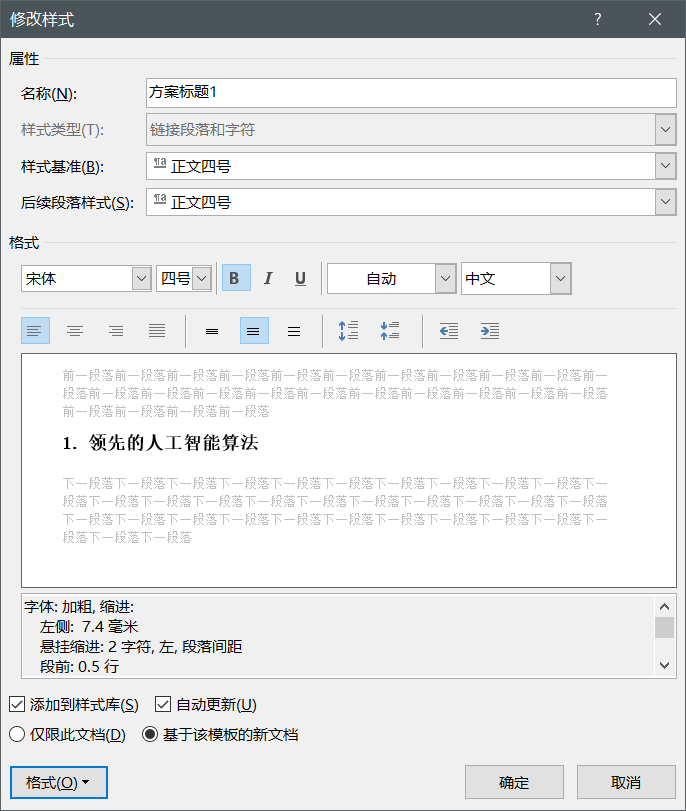Increase paragraph indent
The width and height of the screenshot is (686, 811).
pyautogui.click(x=490, y=331)
